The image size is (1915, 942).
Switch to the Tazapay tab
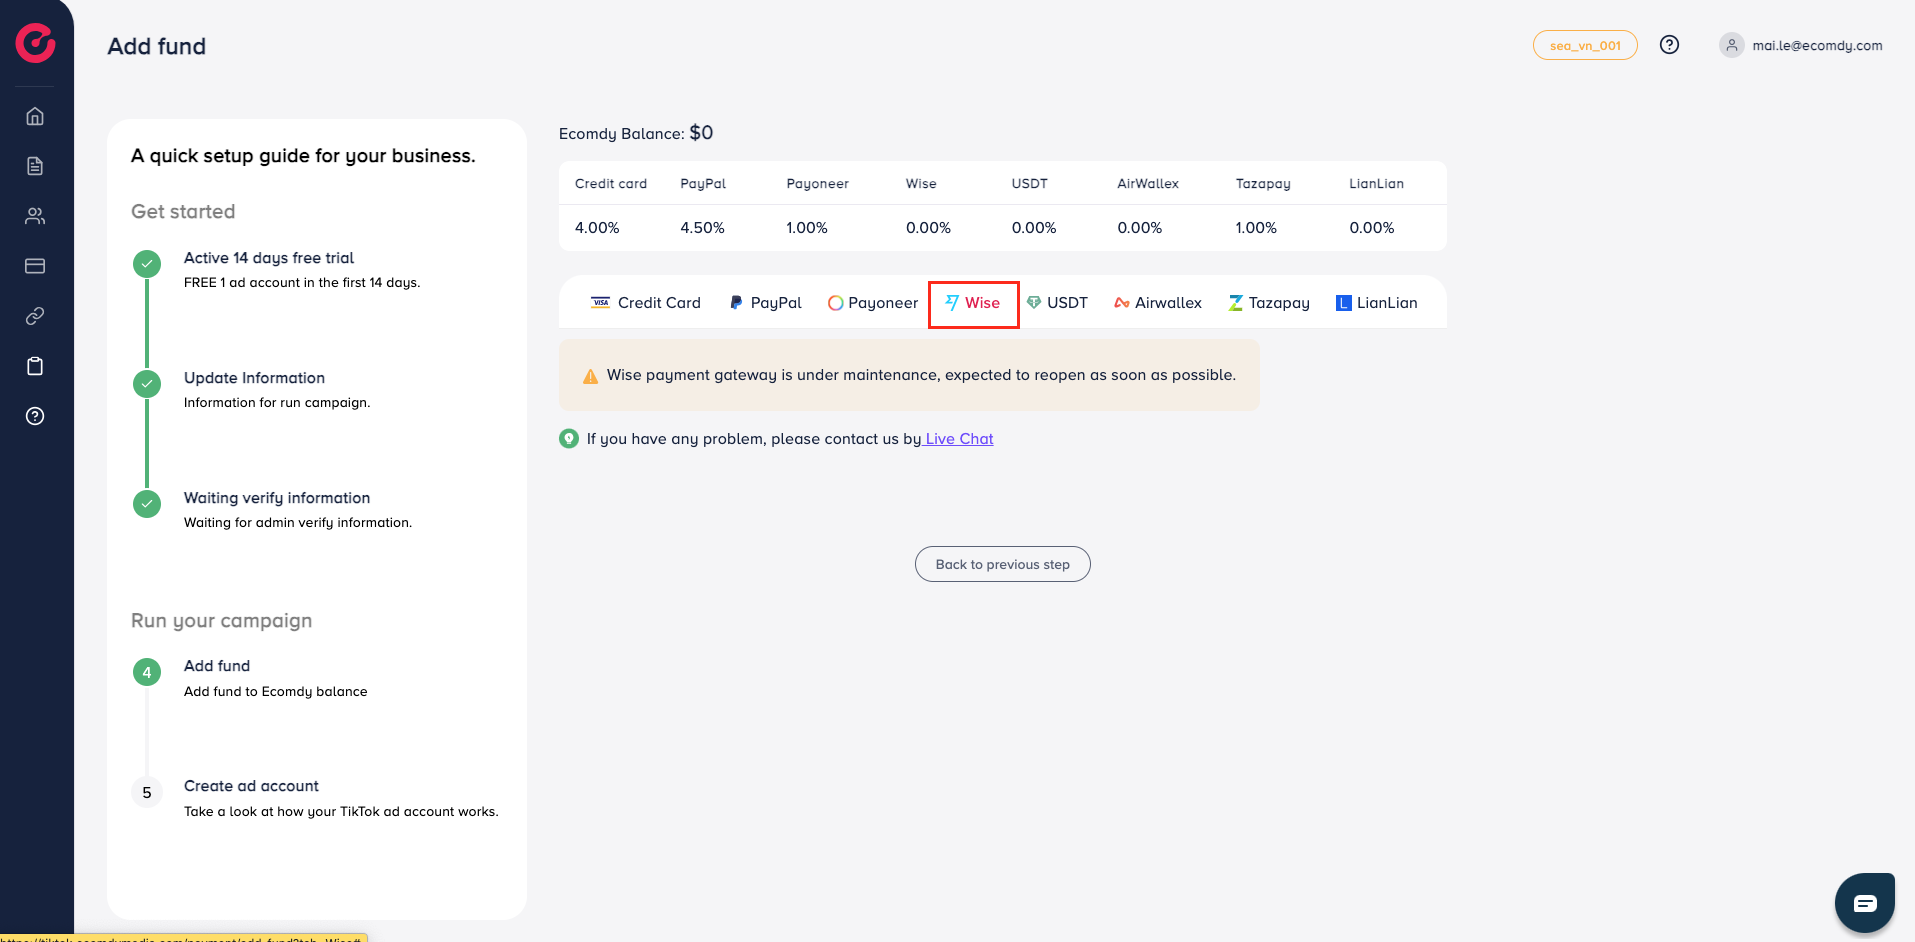point(1269,303)
